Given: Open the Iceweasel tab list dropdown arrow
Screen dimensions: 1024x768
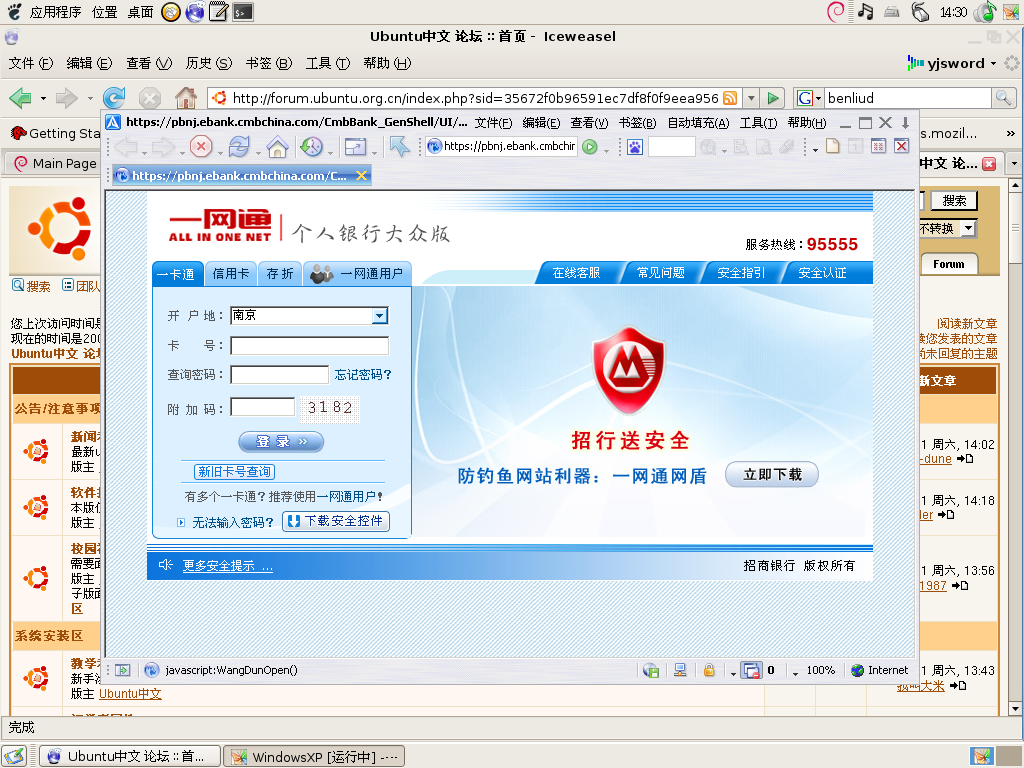Looking at the screenshot, I should click(x=1014, y=163).
